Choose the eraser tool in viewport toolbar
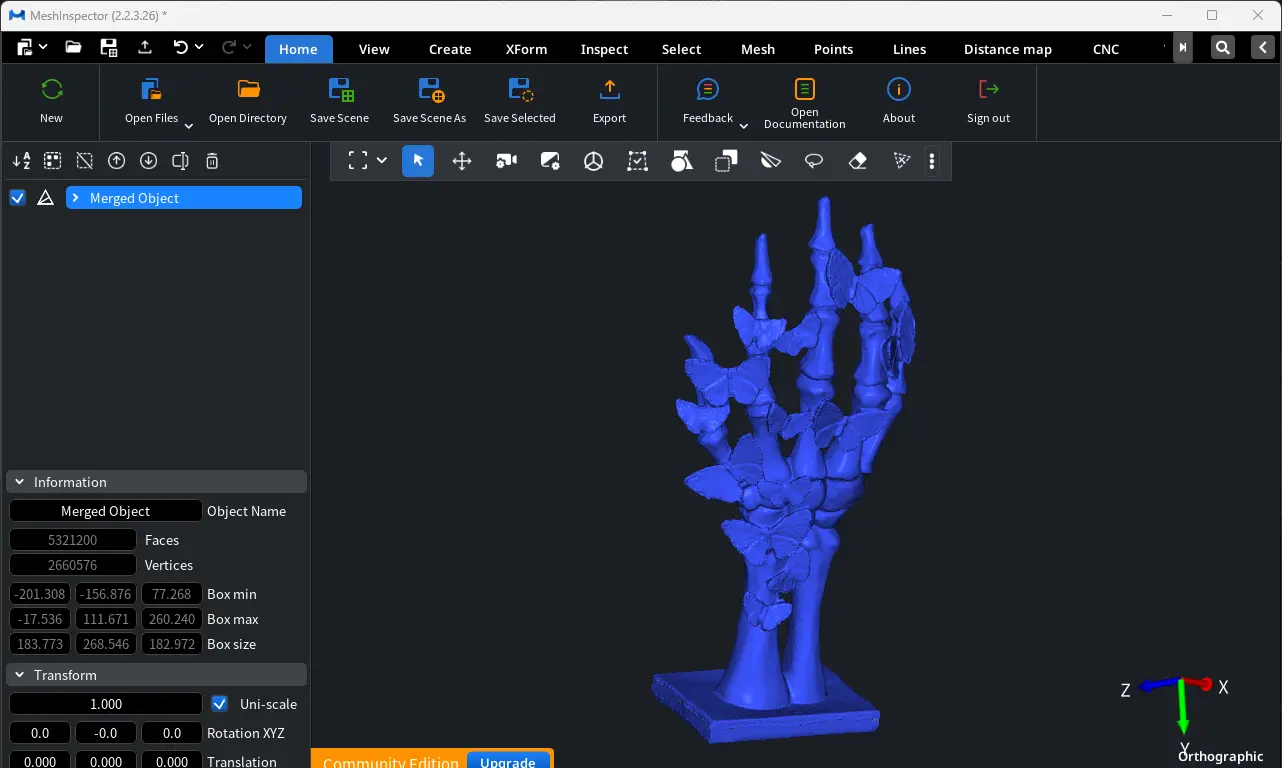The height and width of the screenshot is (768, 1282). [857, 161]
